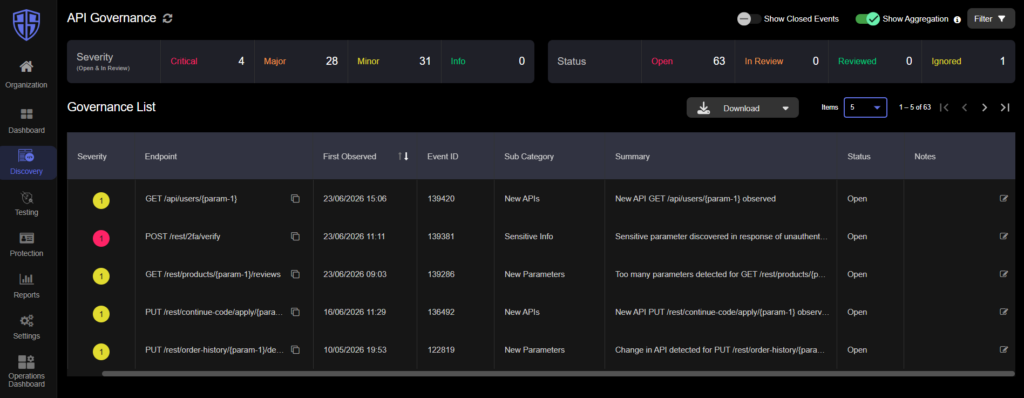
Task: Refresh the API Governance page
Action: click(168, 18)
